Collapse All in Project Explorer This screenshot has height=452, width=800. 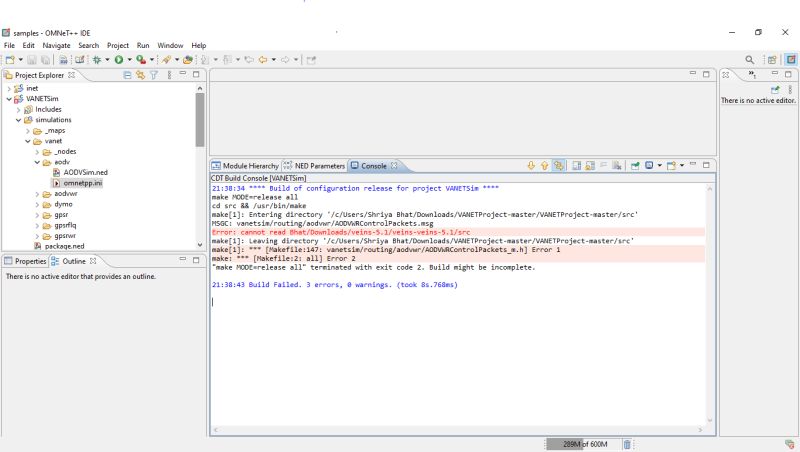coord(127,75)
